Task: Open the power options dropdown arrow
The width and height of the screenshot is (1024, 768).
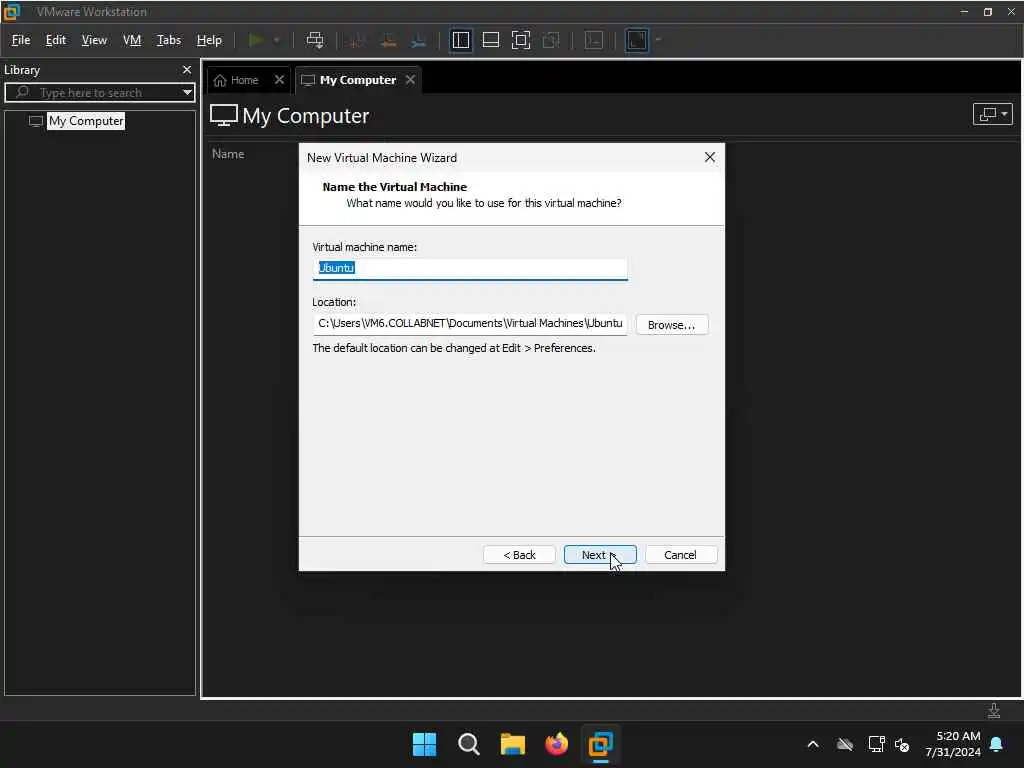Action: tap(277, 40)
